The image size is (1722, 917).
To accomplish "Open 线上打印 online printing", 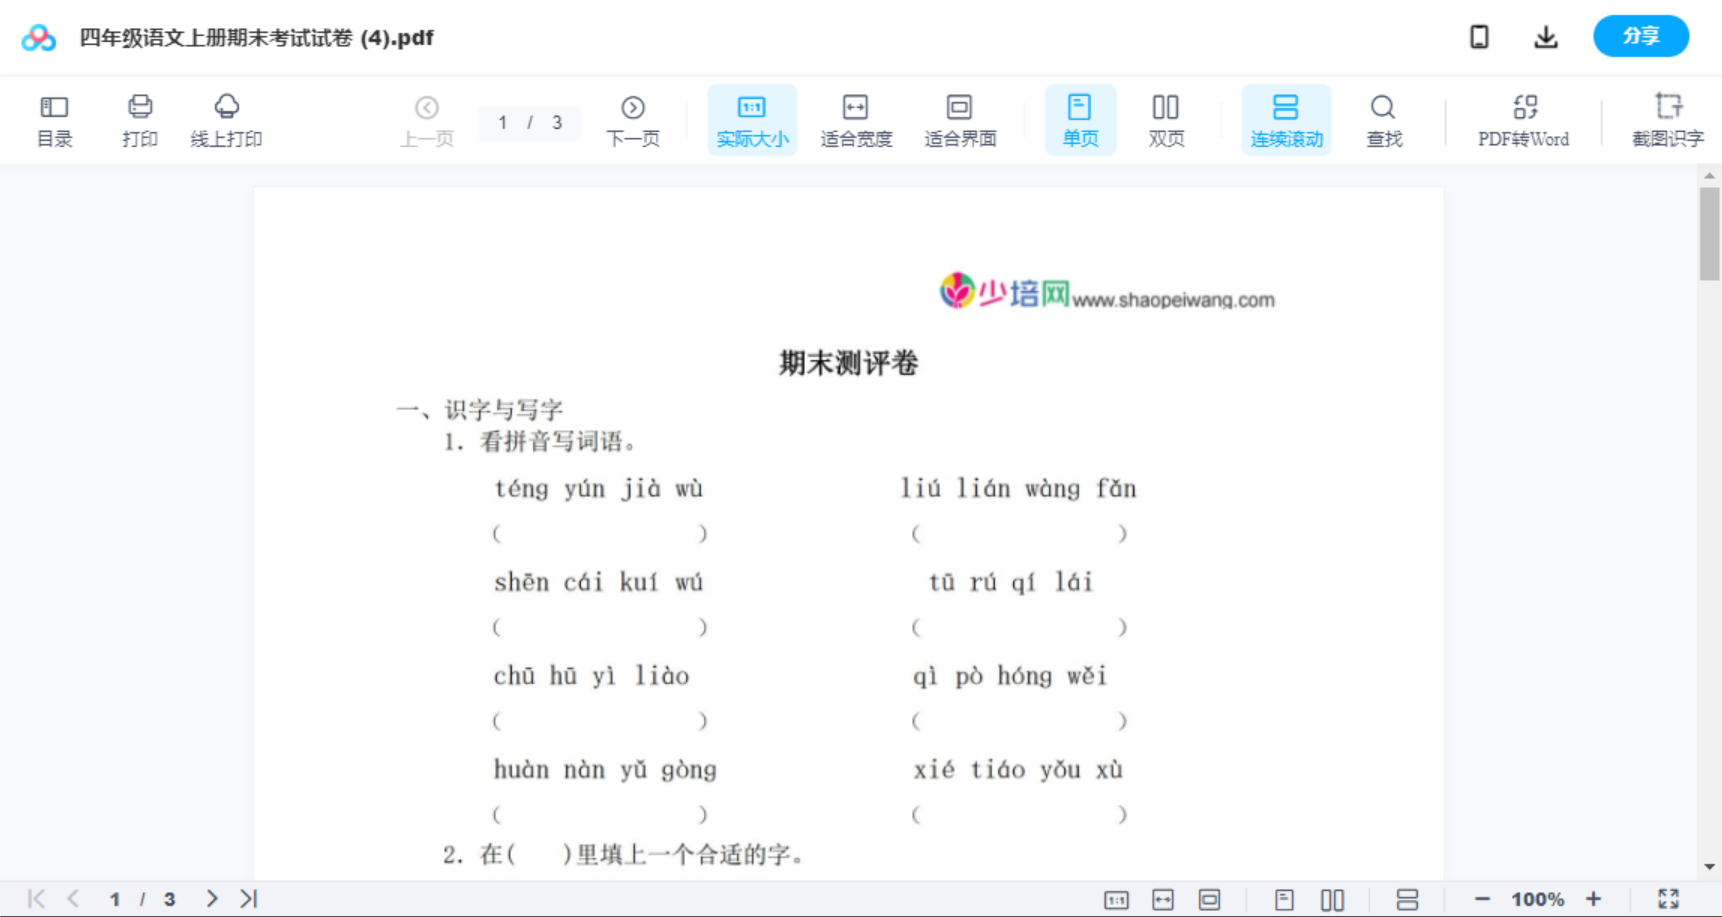I will click(226, 120).
